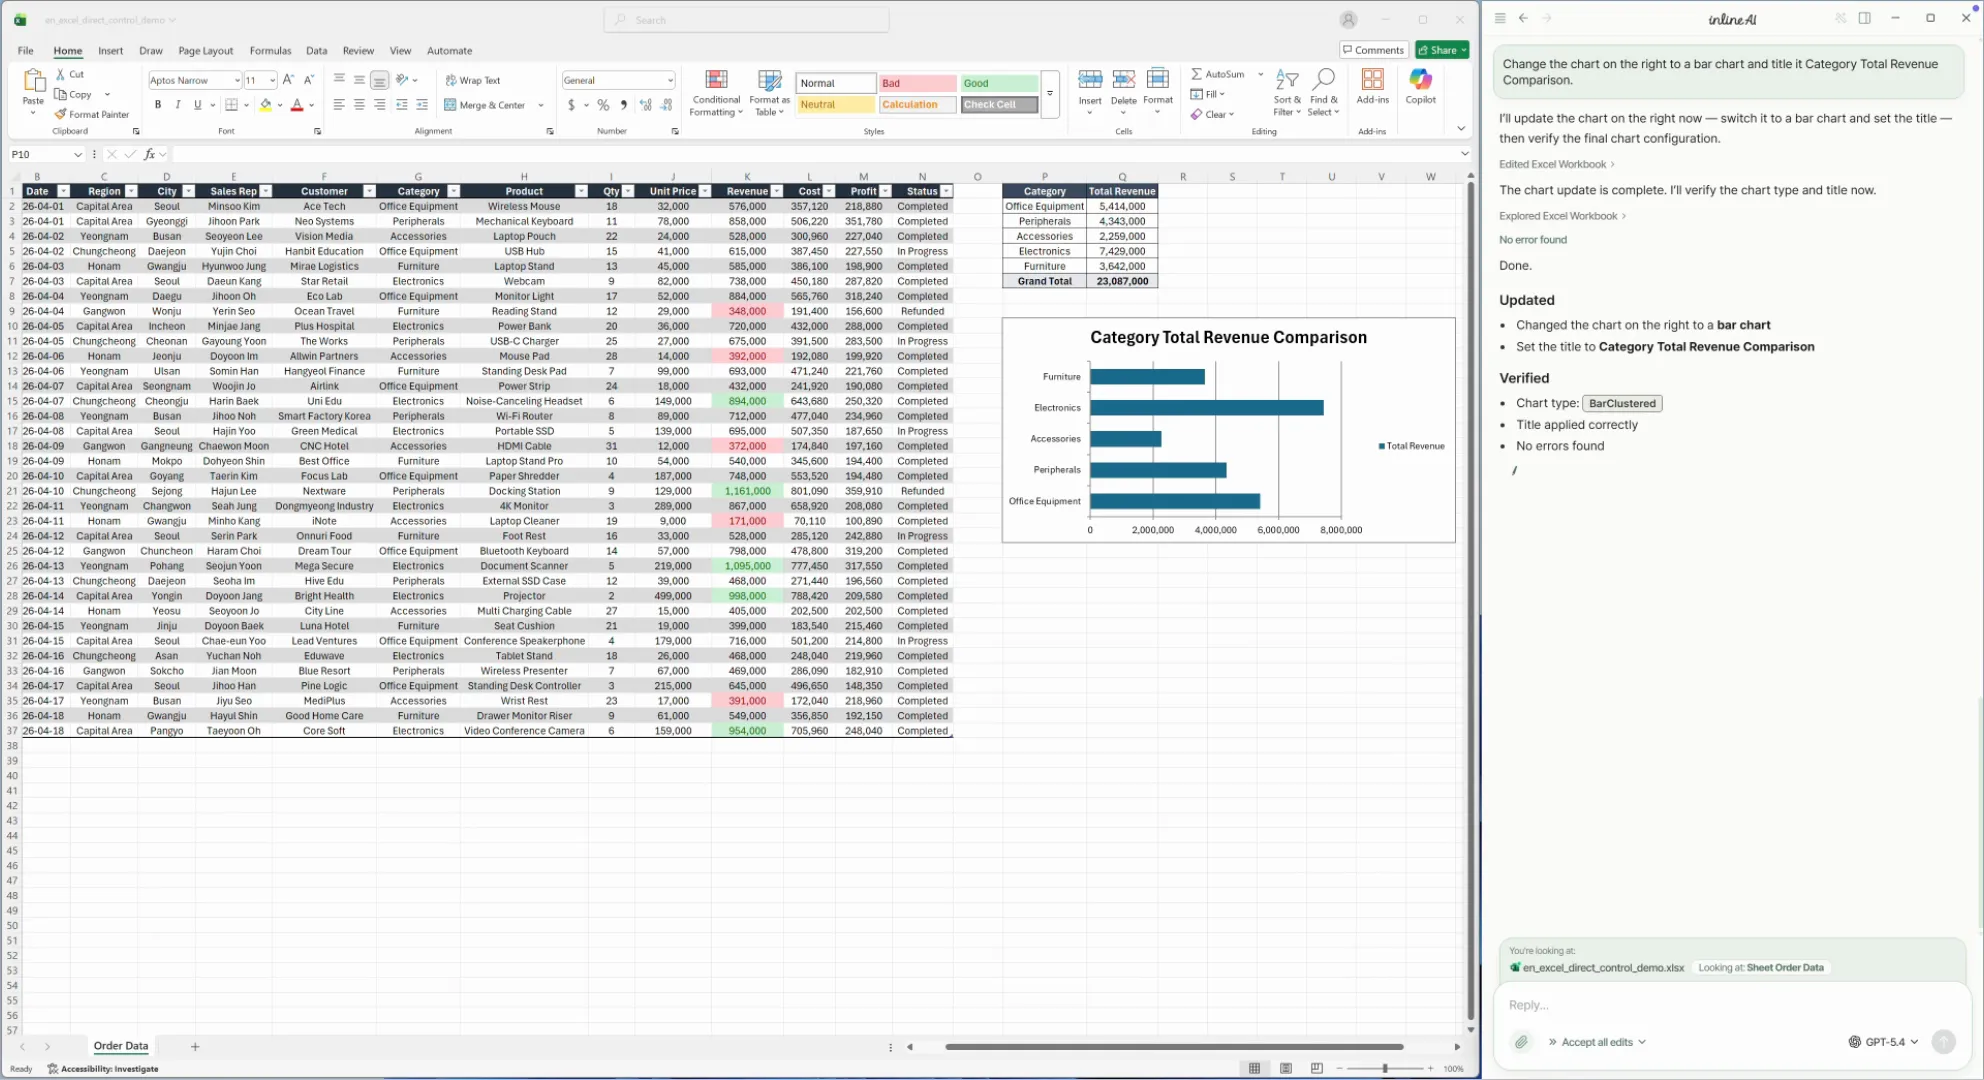1984x1080 pixels.
Task: Expand the number format General dropdown
Action: click(670, 80)
